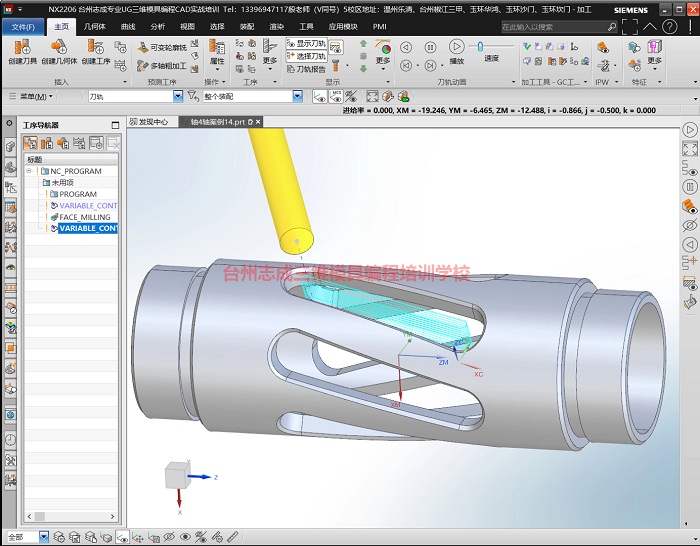
Task: Open the 全部 selection dropdown at bottom
Action: coord(44,537)
